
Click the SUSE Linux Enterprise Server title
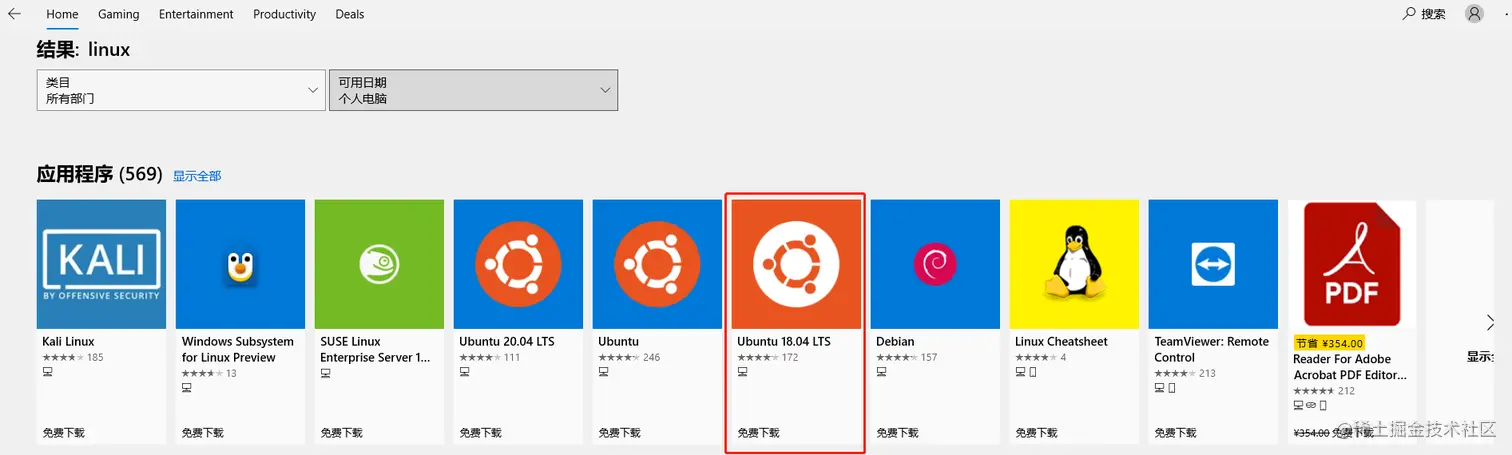[x=376, y=349]
